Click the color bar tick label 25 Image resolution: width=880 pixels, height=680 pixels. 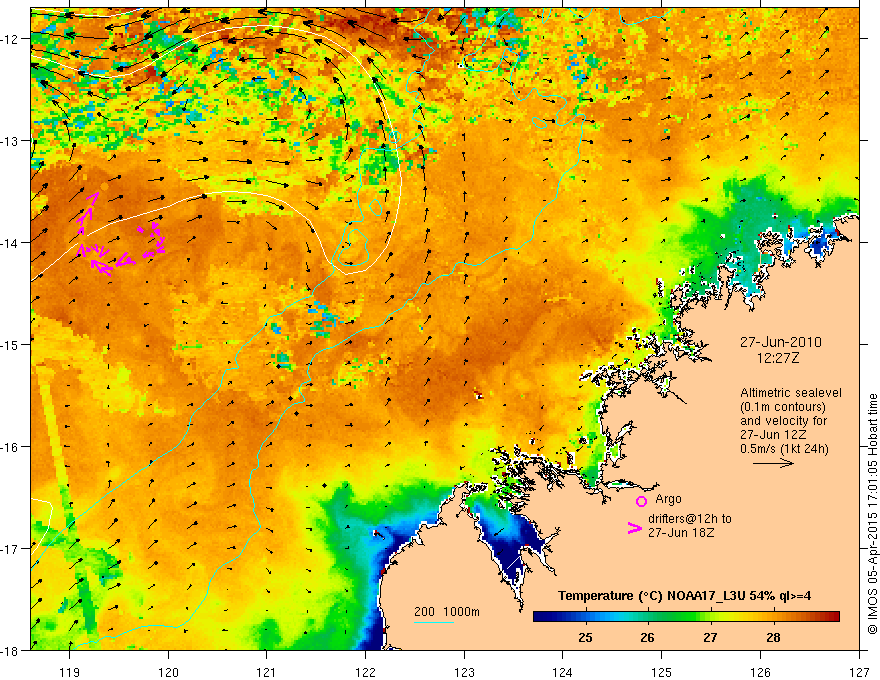pyautogui.click(x=585, y=637)
